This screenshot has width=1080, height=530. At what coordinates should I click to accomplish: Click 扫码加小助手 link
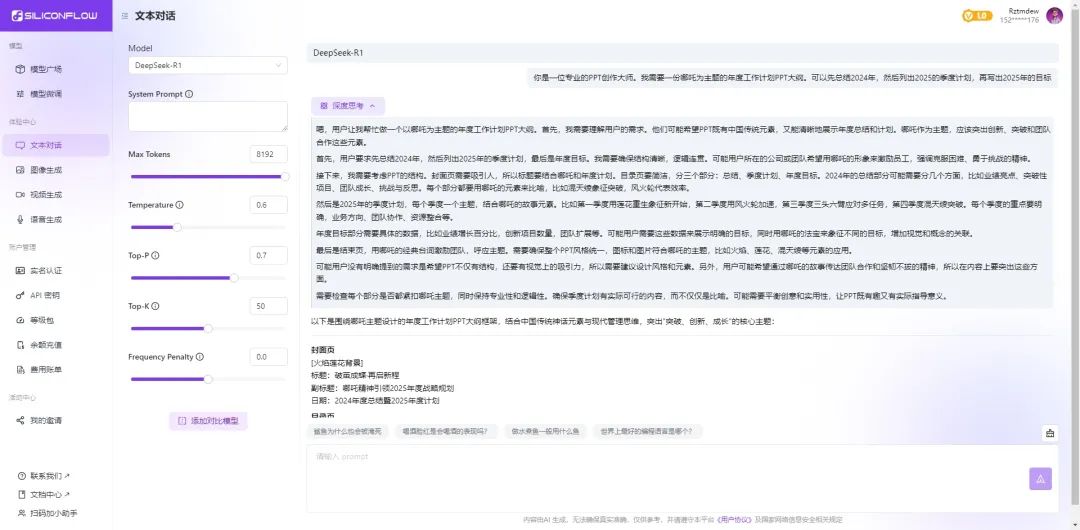click(48, 513)
